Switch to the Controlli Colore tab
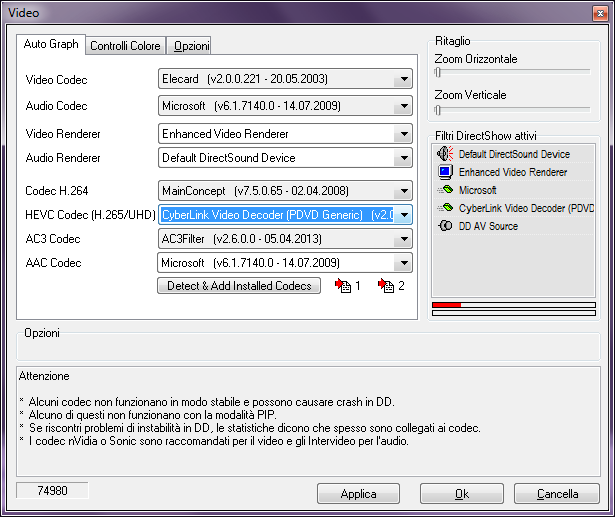This screenshot has height=517, width=615. (126, 46)
